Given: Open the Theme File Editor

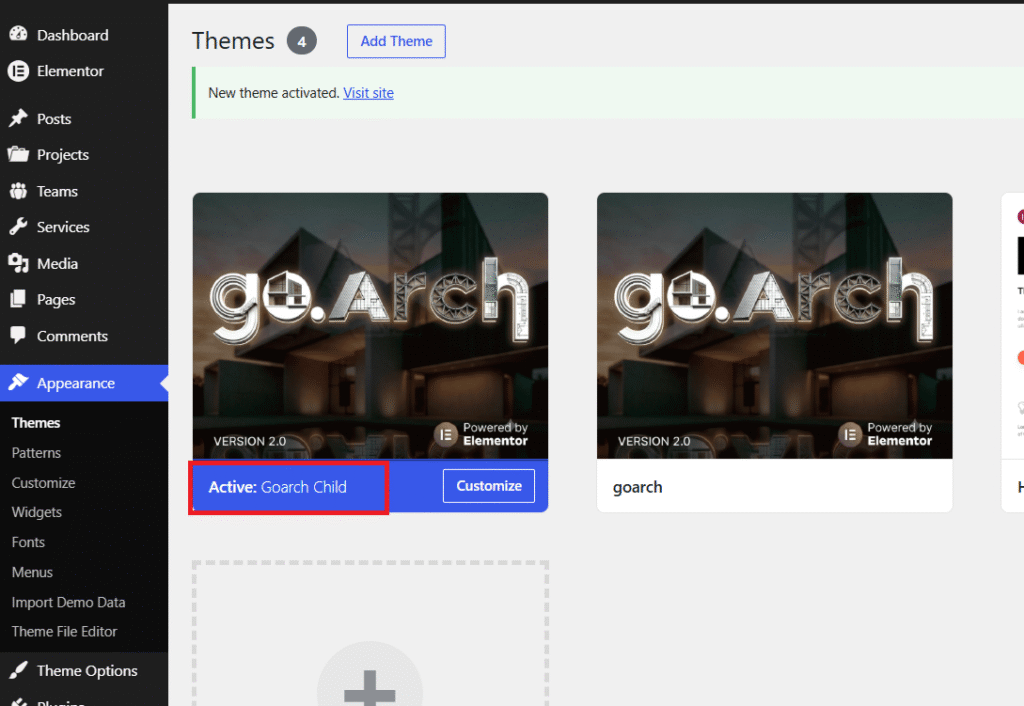Looking at the screenshot, I should (x=64, y=632).
